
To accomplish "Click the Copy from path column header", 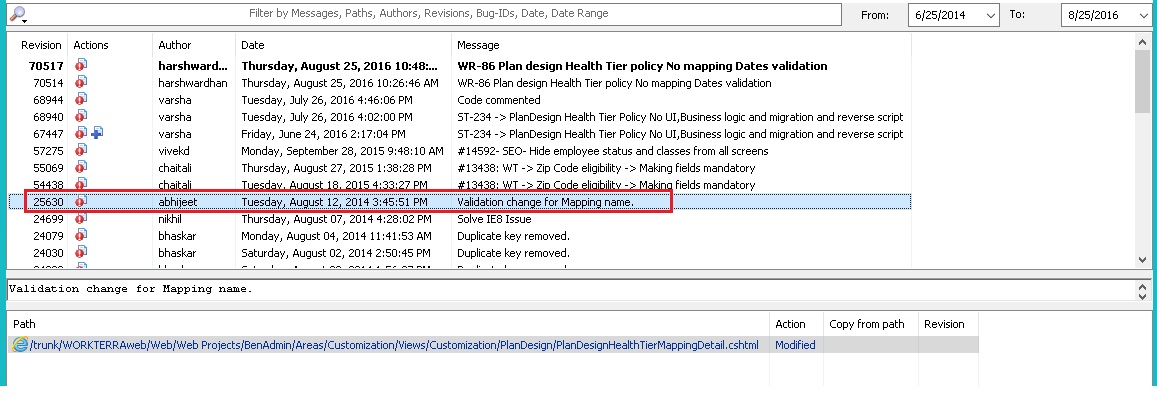I will point(867,324).
